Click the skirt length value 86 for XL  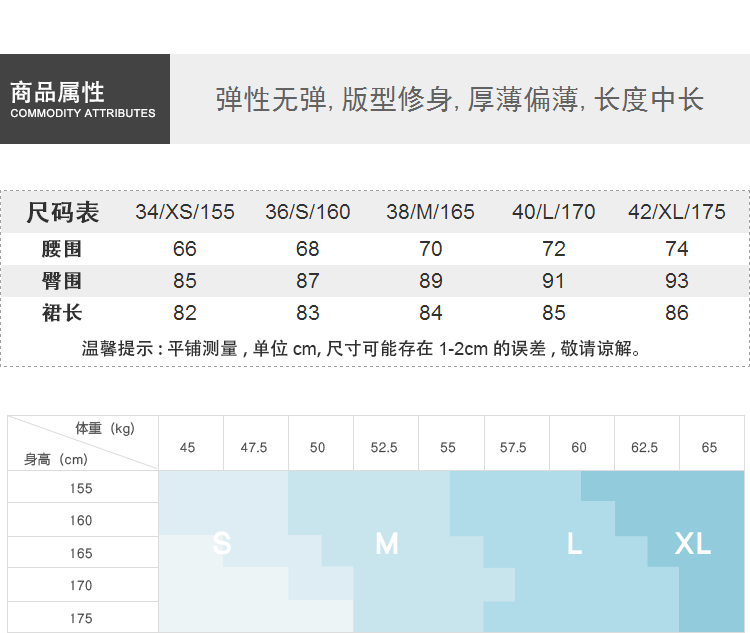pyautogui.click(x=677, y=313)
